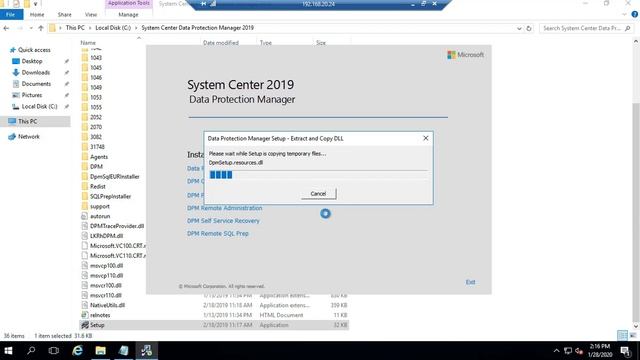
Task: Open Pictures in Quick access
Action: tap(32, 95)
